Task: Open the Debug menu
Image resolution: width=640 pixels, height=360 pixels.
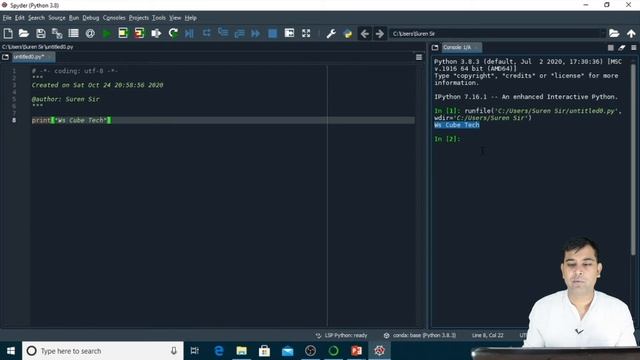Action: [x=91, y=18]
